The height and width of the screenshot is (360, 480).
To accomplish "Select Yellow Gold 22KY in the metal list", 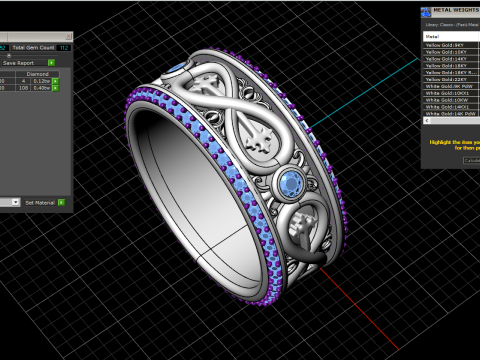I will coord(451,79).
